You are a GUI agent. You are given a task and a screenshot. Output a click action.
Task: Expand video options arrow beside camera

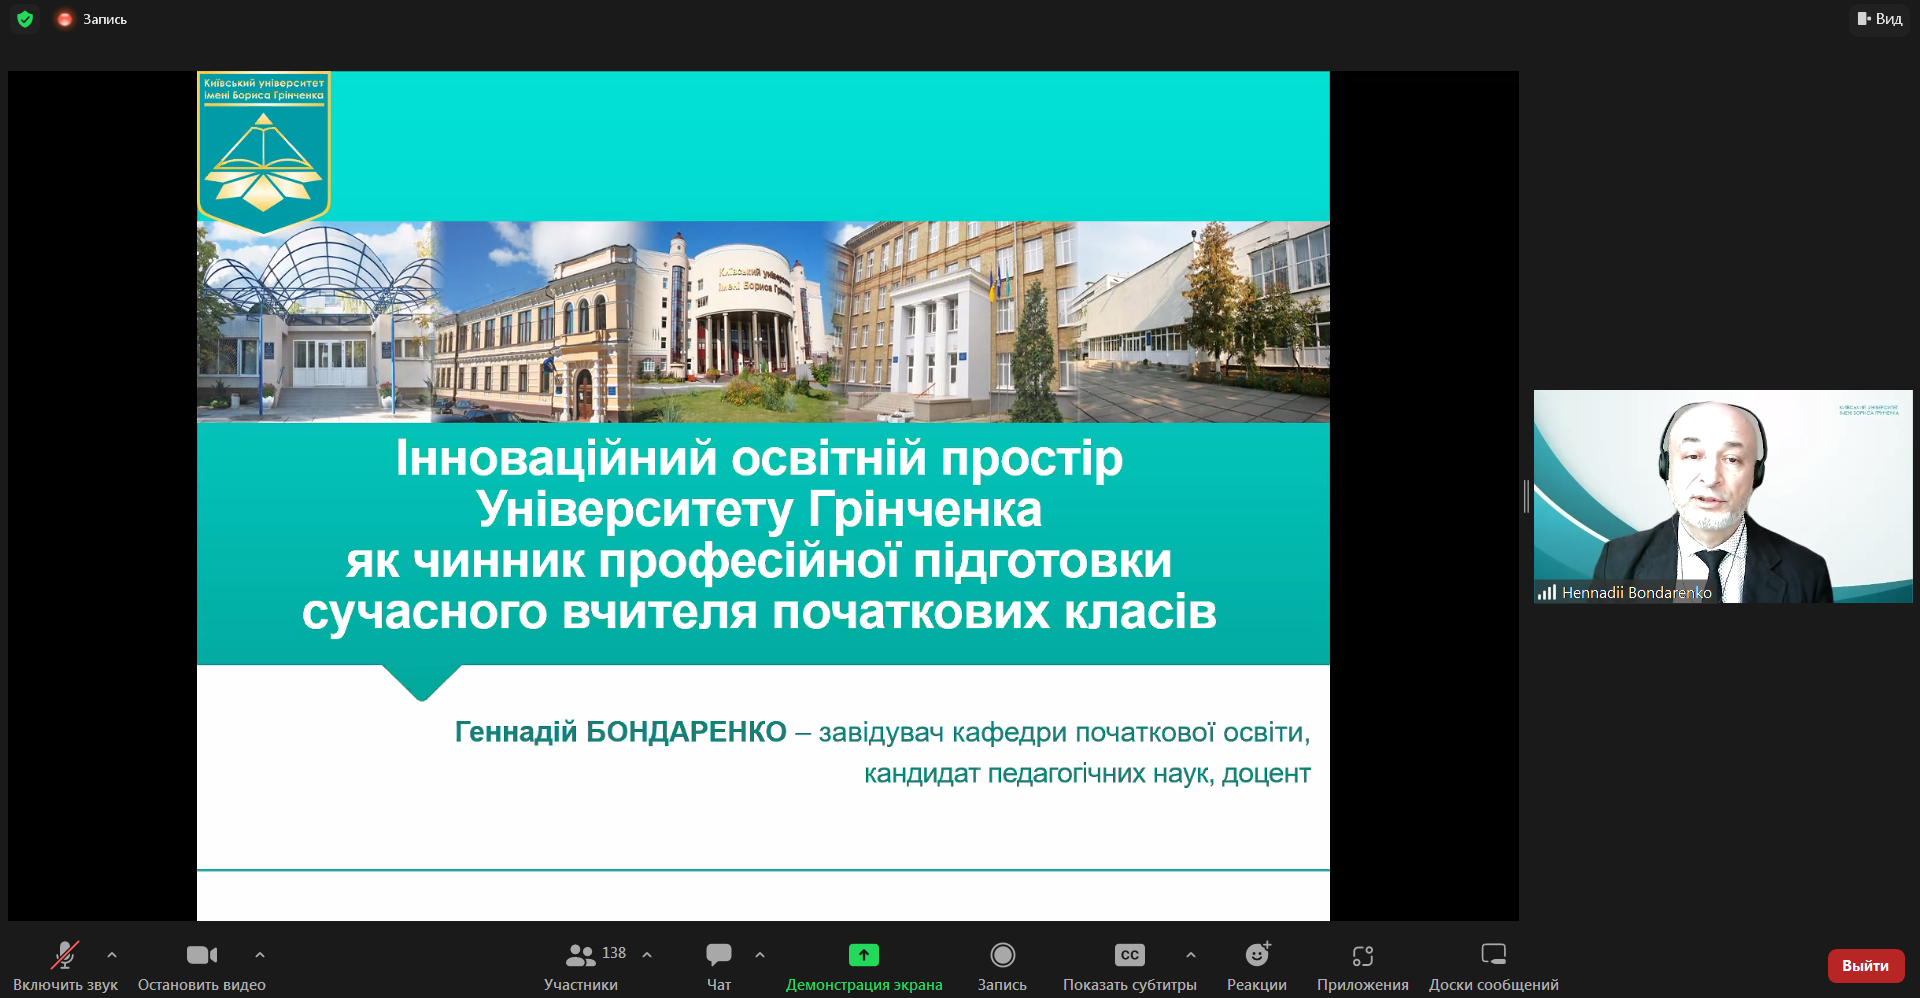(x=260, y=955)
